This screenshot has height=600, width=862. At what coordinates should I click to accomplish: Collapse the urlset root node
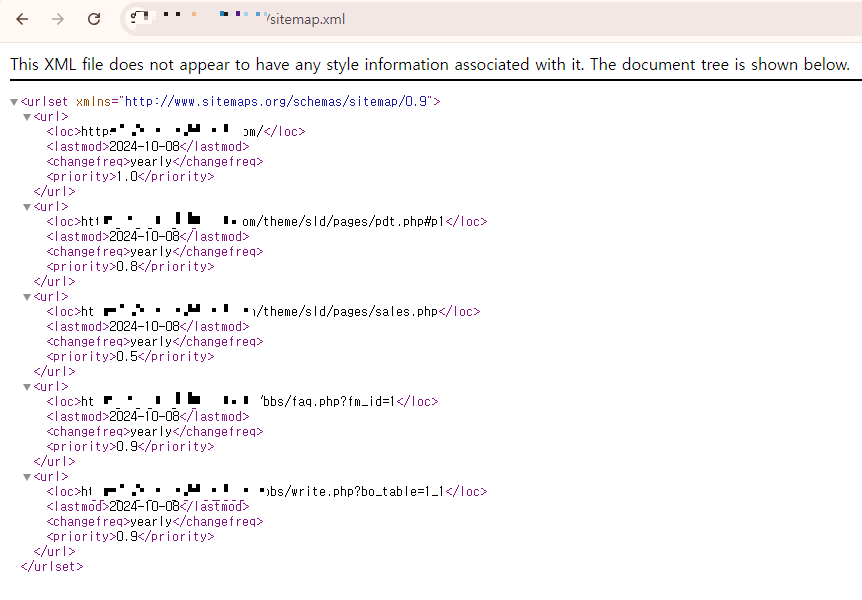(x=14, y=102)
